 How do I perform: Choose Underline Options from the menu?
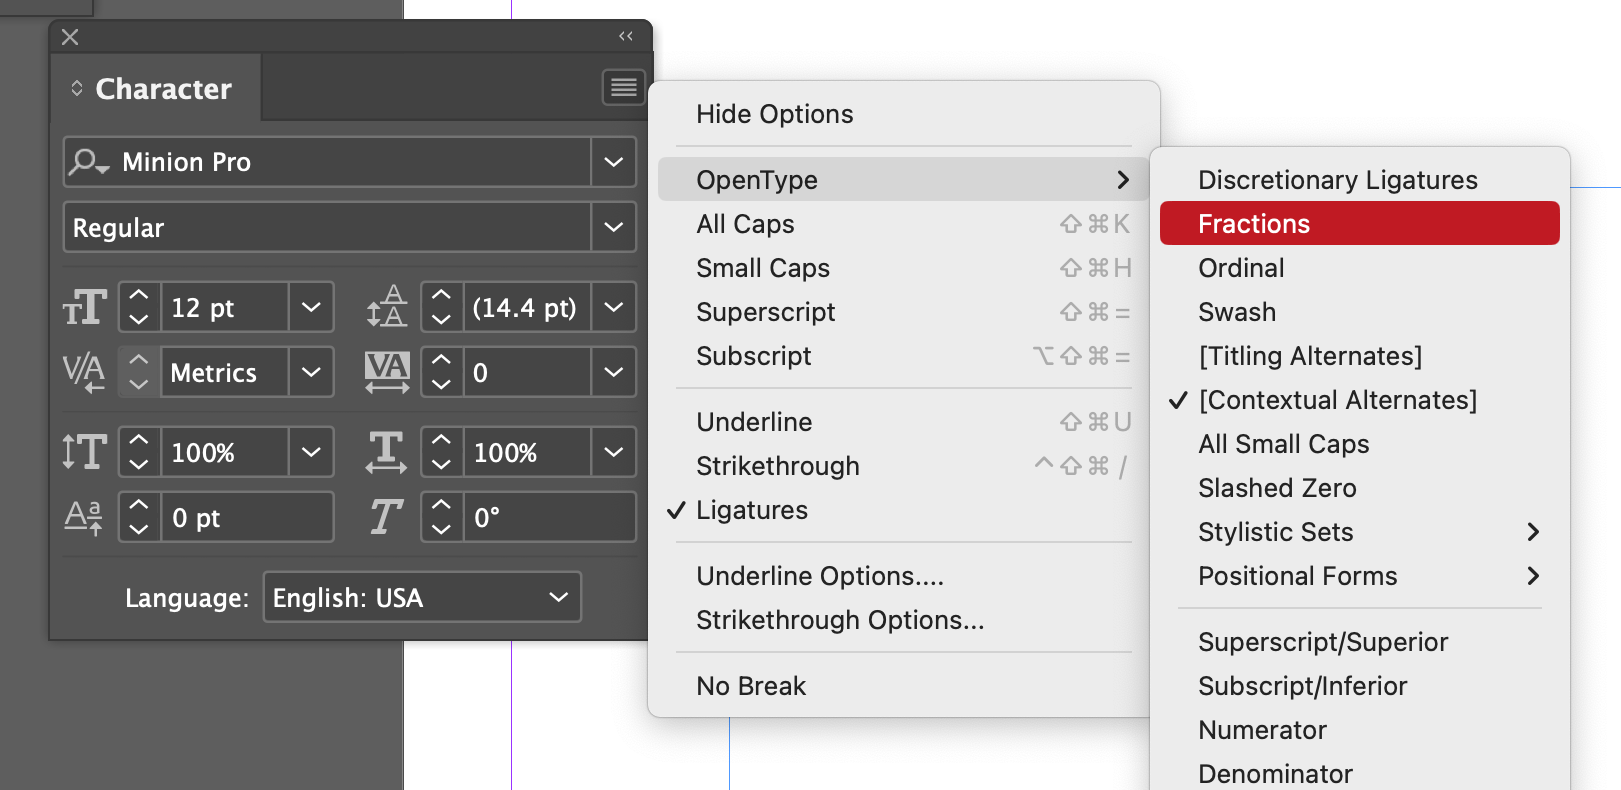(820, 575)
